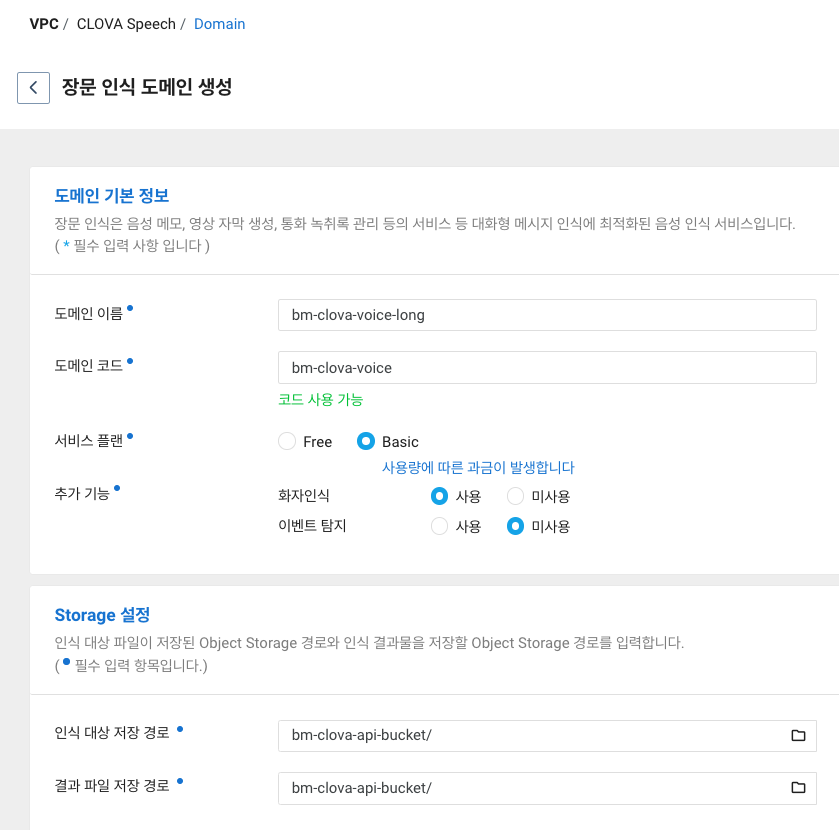Image resolution: width=839 pixels, height=830 pixels.
Task: Click the CLOVA Speech breadcrumb item
Action: click(x=127, y=24)
